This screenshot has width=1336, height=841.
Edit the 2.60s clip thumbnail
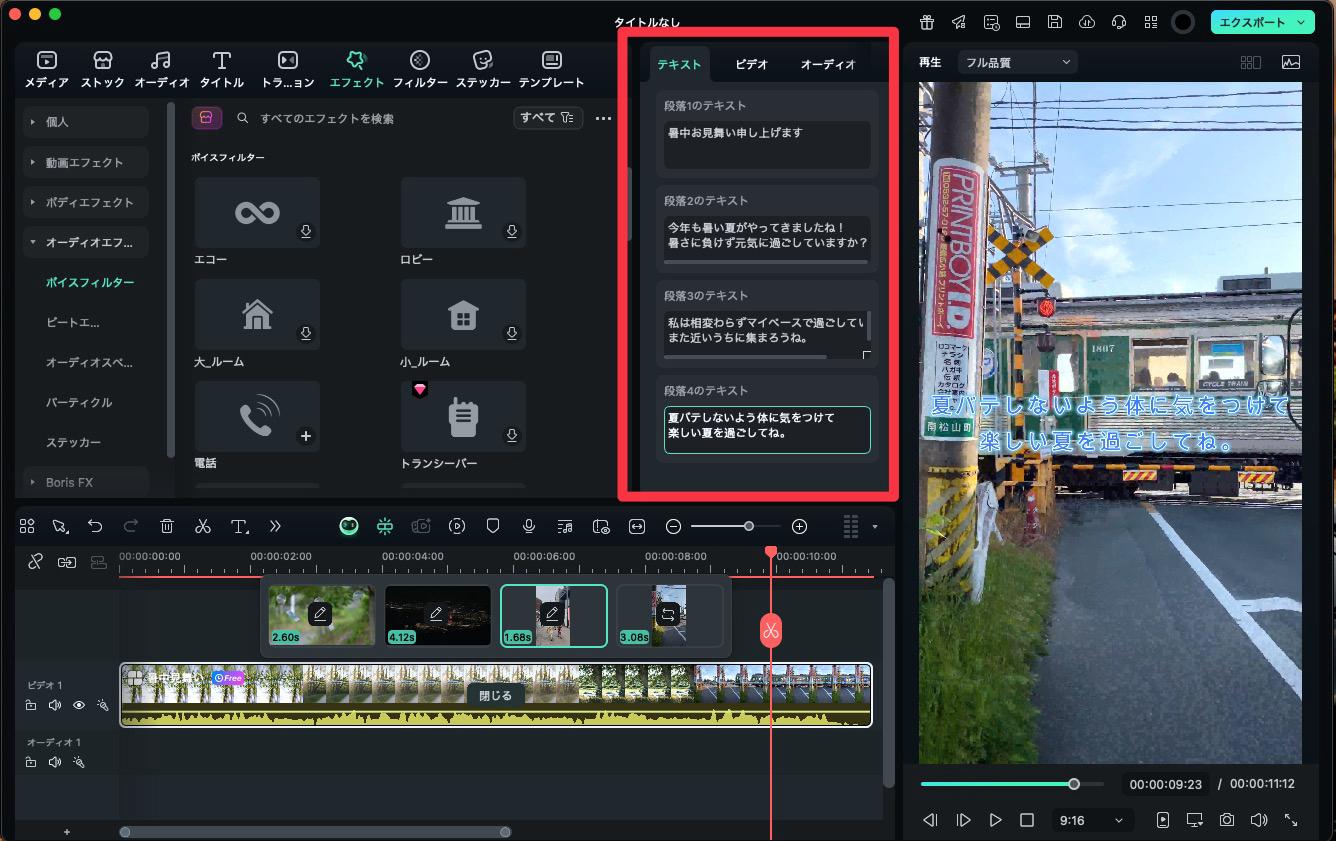pos(321,615)
